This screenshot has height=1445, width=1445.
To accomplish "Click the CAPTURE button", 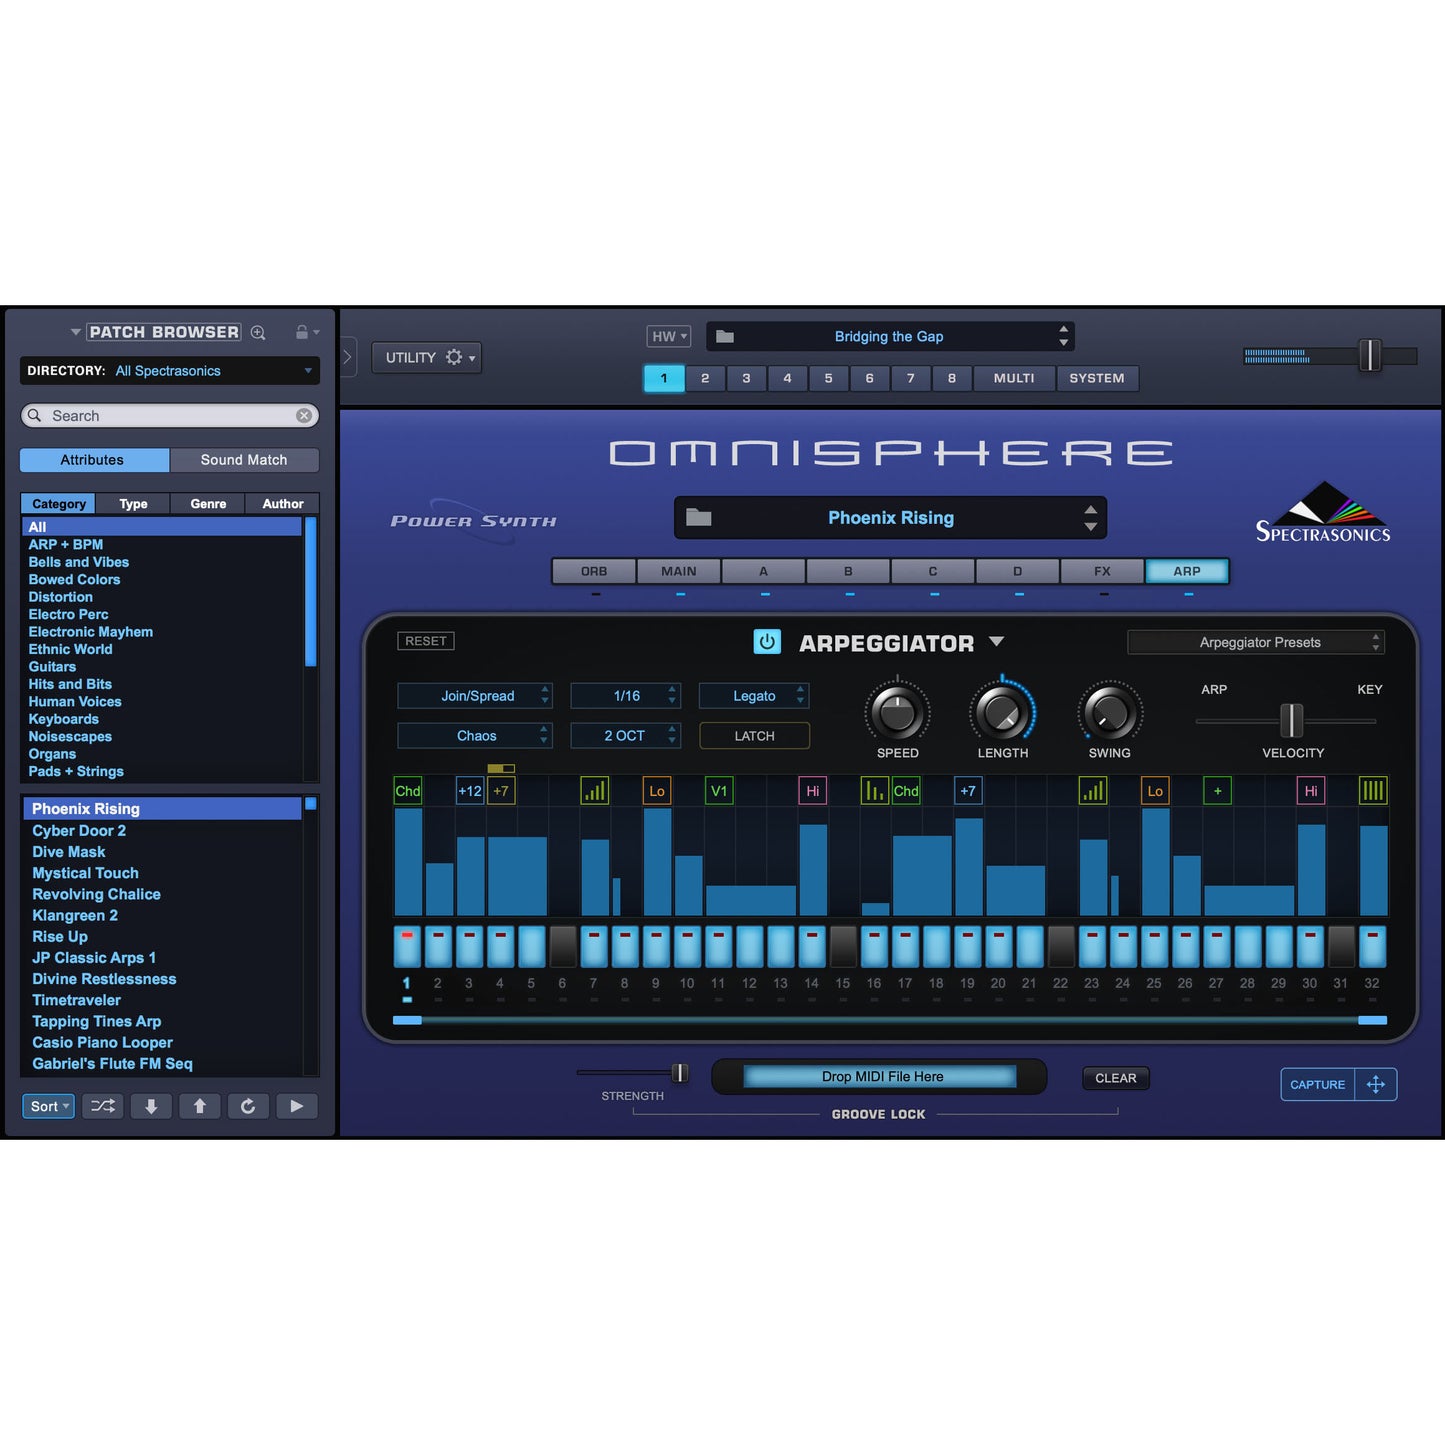I will [1317, 1084].
